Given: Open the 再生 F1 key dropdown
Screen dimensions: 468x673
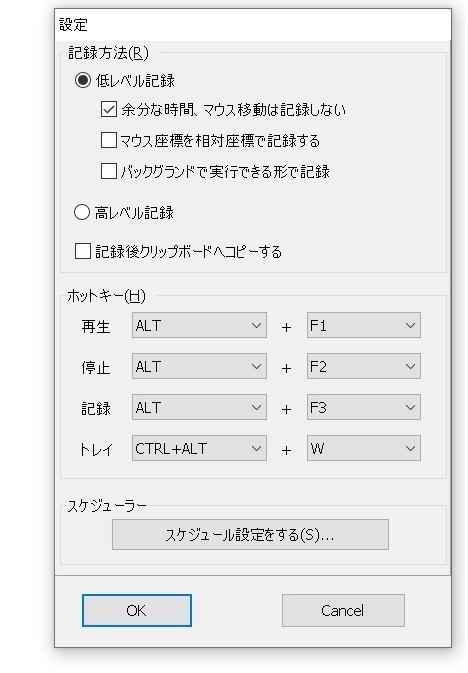Looking at the screenshot, I should tap(364, 325).
